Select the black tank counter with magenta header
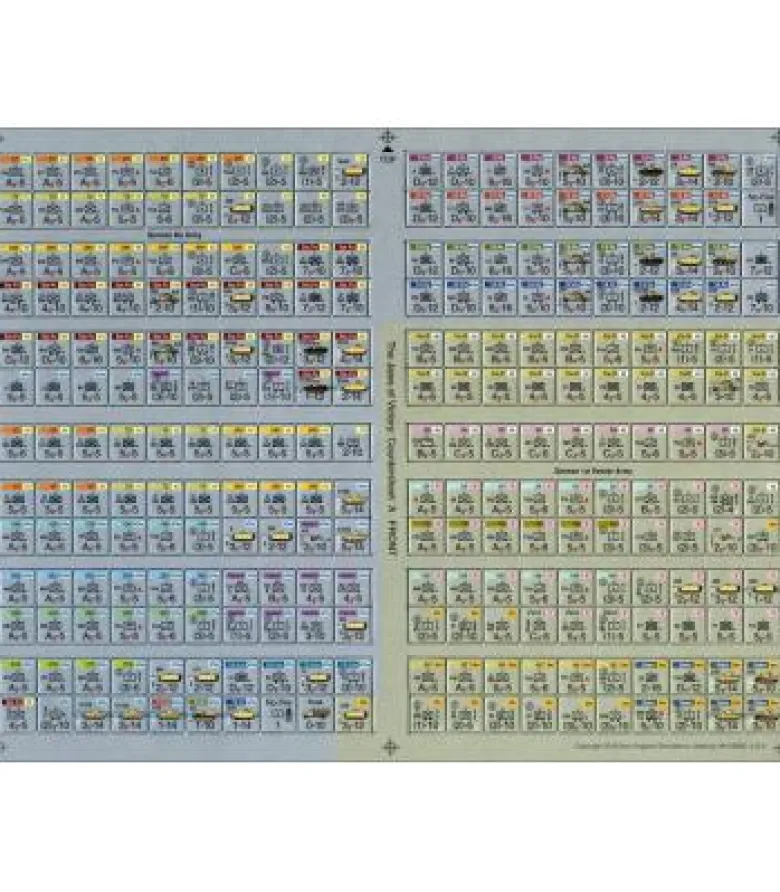The width and height of the screenshot is (780, 892). pos(649,171)
